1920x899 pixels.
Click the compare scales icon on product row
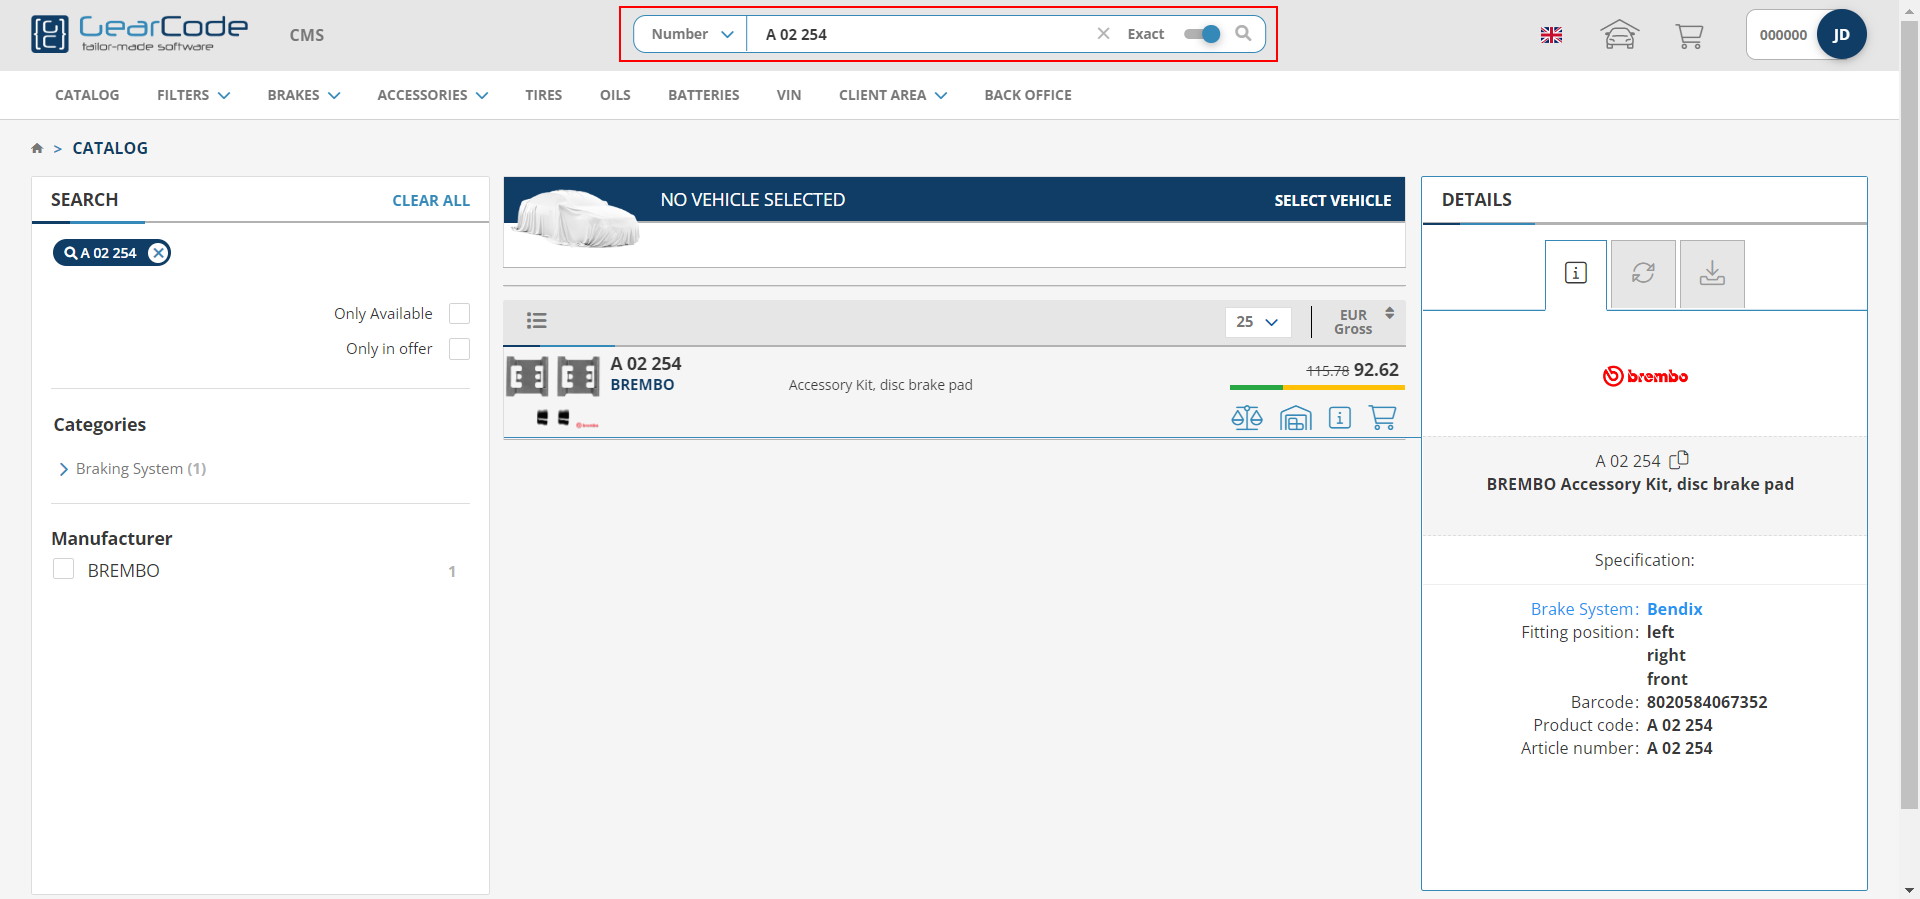tap(1246, 417)
